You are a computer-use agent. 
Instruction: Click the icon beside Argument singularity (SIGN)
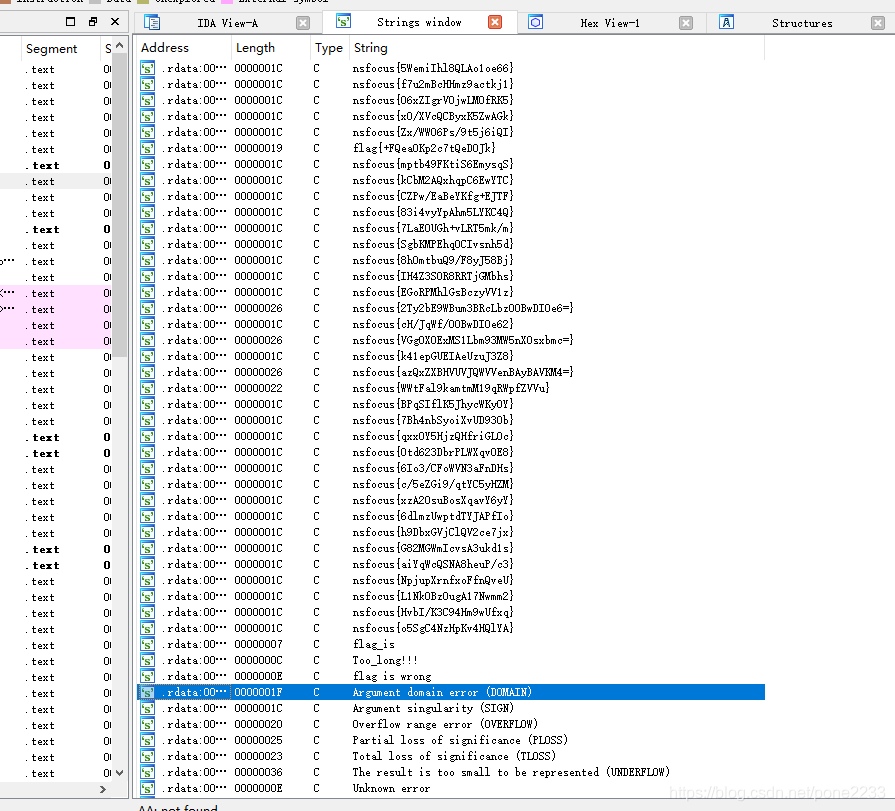[x=147, y=708]
